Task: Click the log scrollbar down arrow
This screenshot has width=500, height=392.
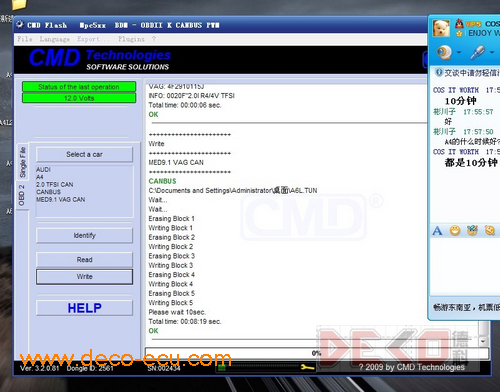Action: pyautogui.click(x=483, y=341)
